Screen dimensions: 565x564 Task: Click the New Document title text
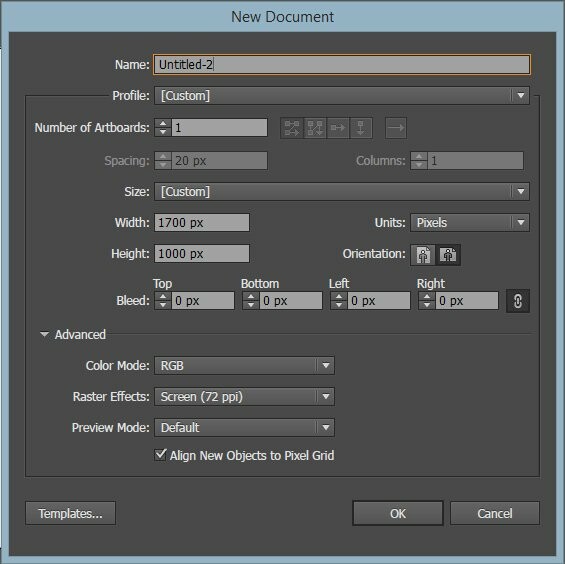tap(282, 17)
